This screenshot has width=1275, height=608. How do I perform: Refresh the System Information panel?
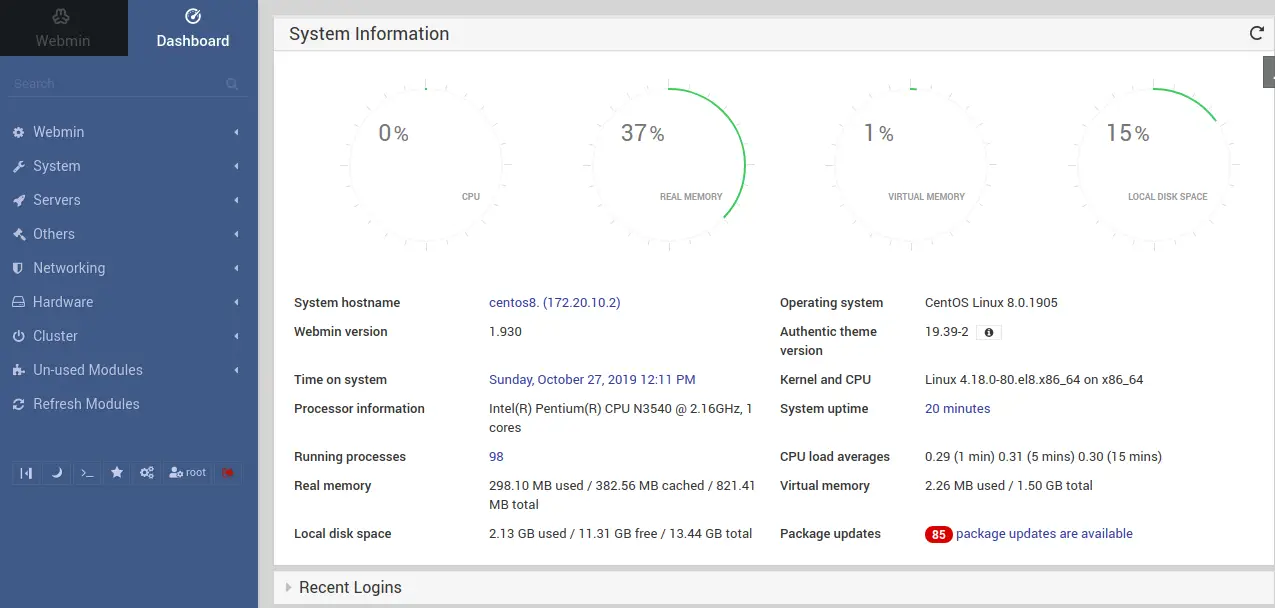click(x=1257, y=33)
